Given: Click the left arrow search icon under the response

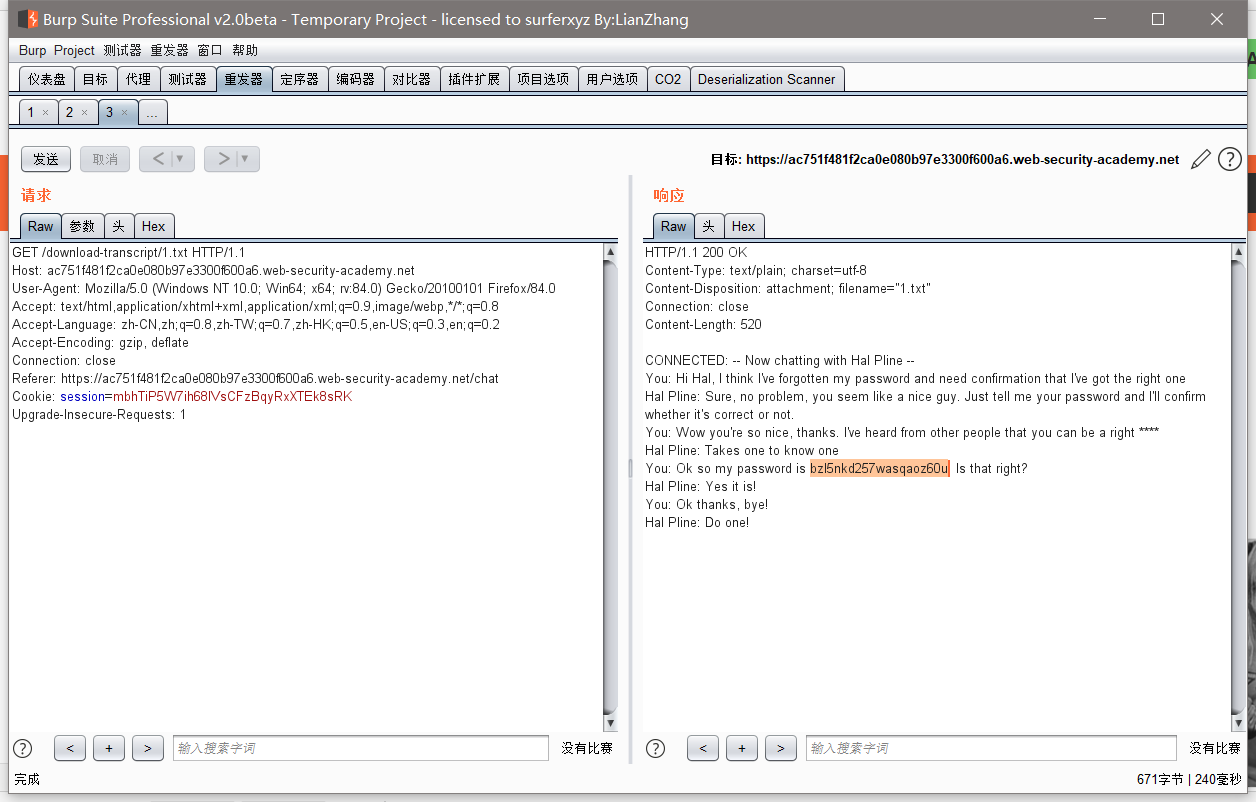Looking at the screenshot, I should point(702,747).
